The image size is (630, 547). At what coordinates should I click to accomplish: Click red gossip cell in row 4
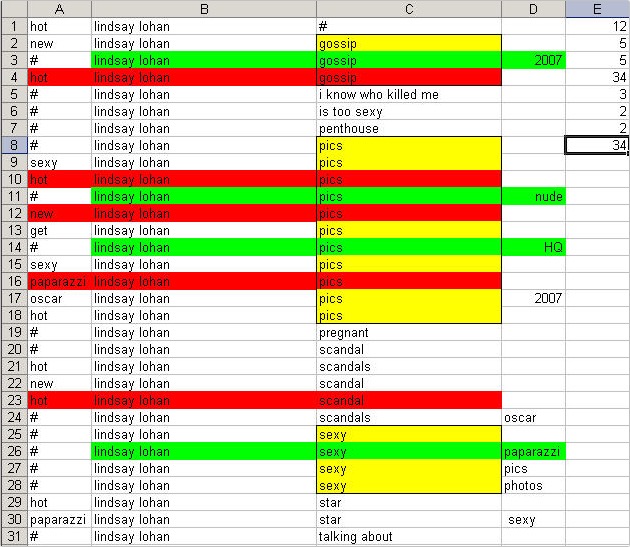pyautogui.click(x=409, y=77)
